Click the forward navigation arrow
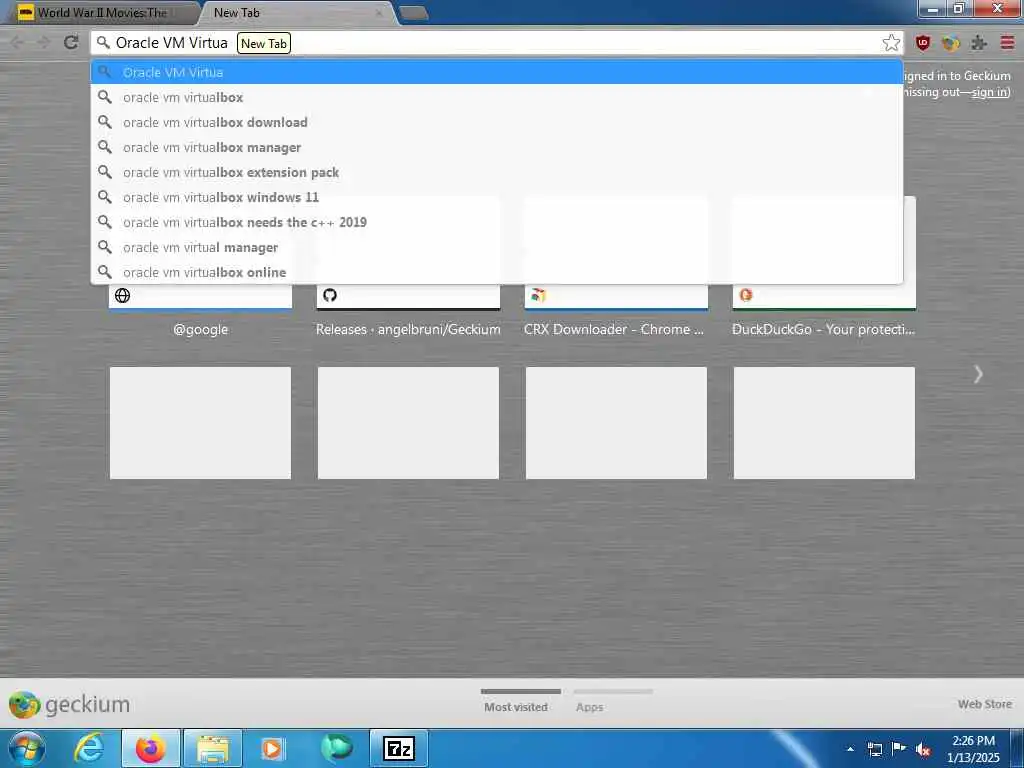Image resolution: width=1024 pixels, height=768 pixels. click(44, 43)
